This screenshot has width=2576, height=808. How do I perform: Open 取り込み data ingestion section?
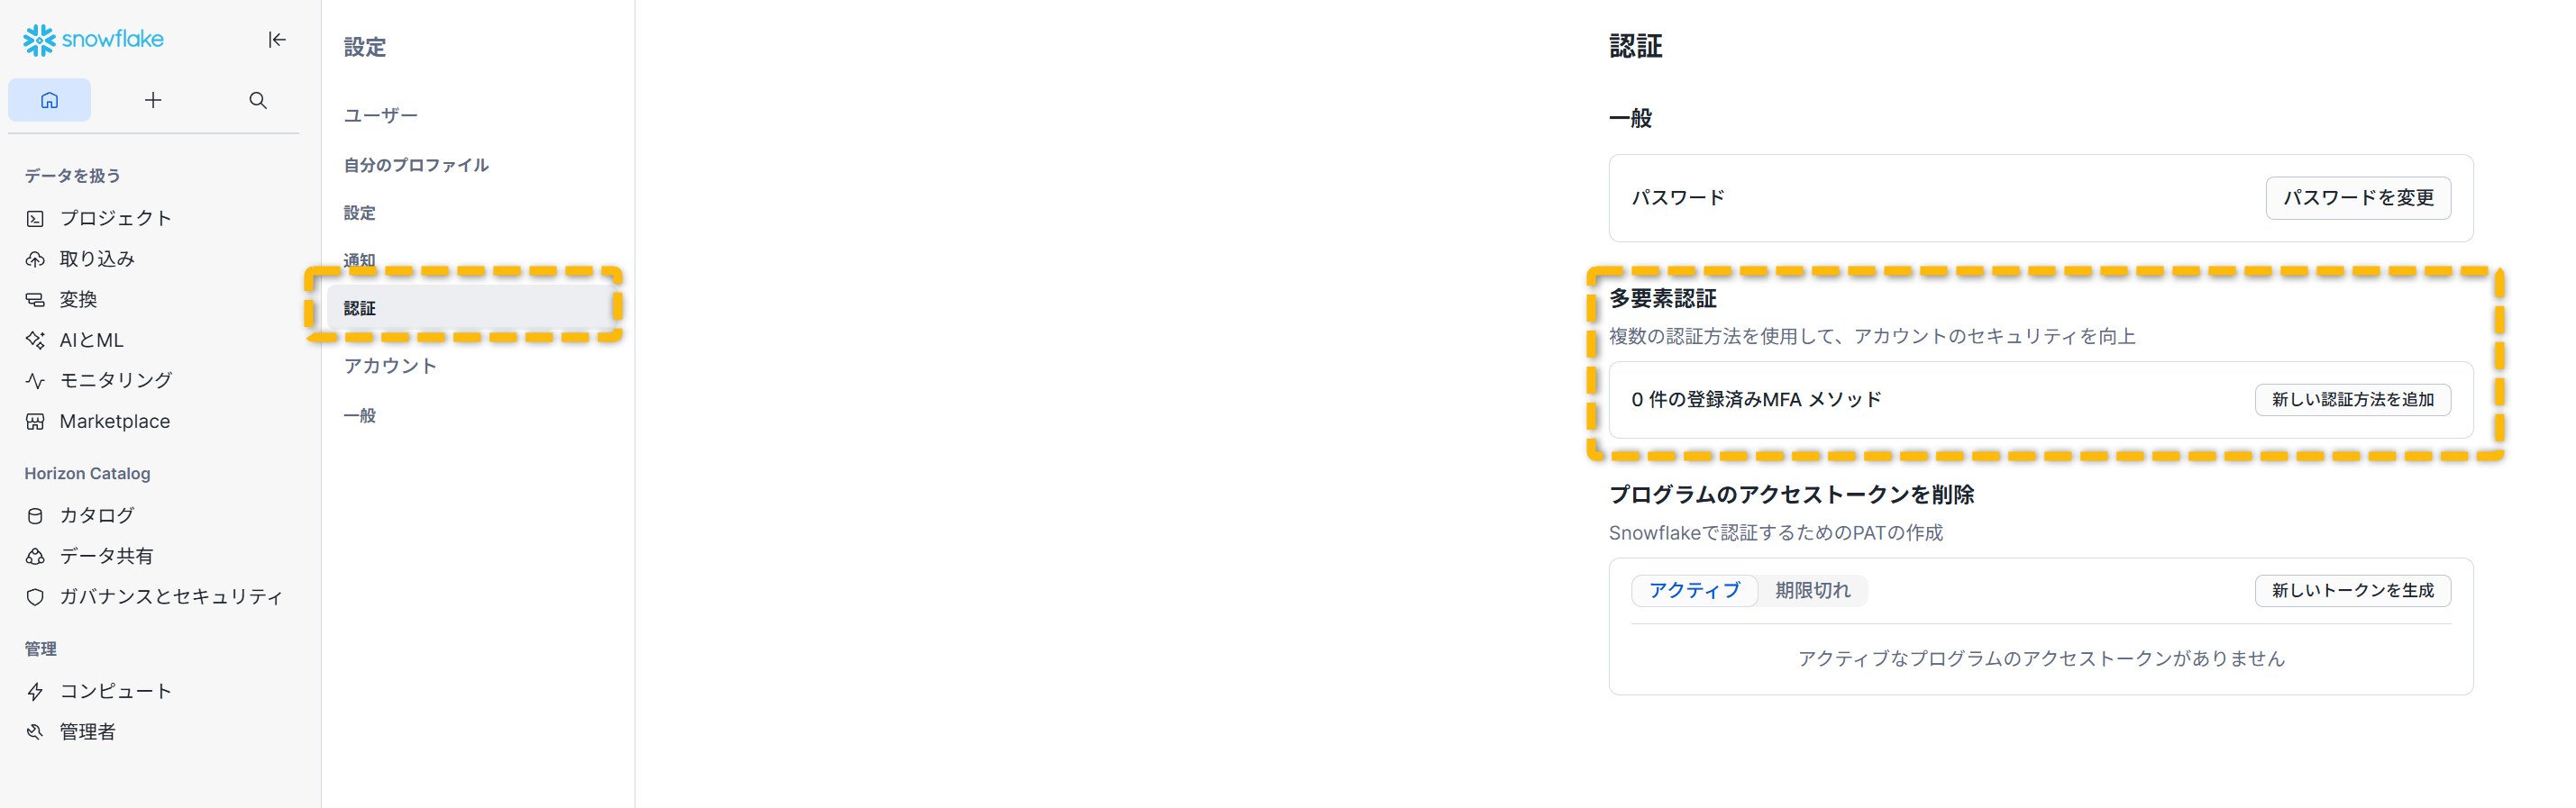(x=97, y=259)
